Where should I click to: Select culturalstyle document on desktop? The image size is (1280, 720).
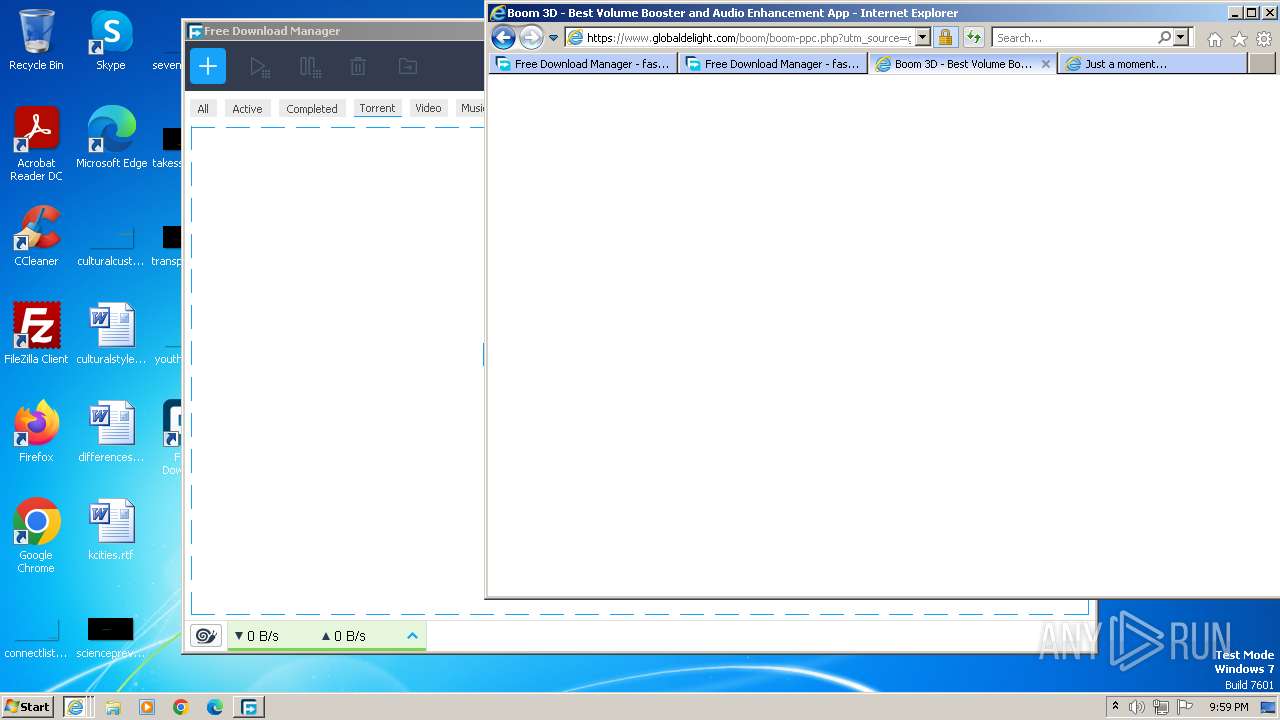point(111,334)
